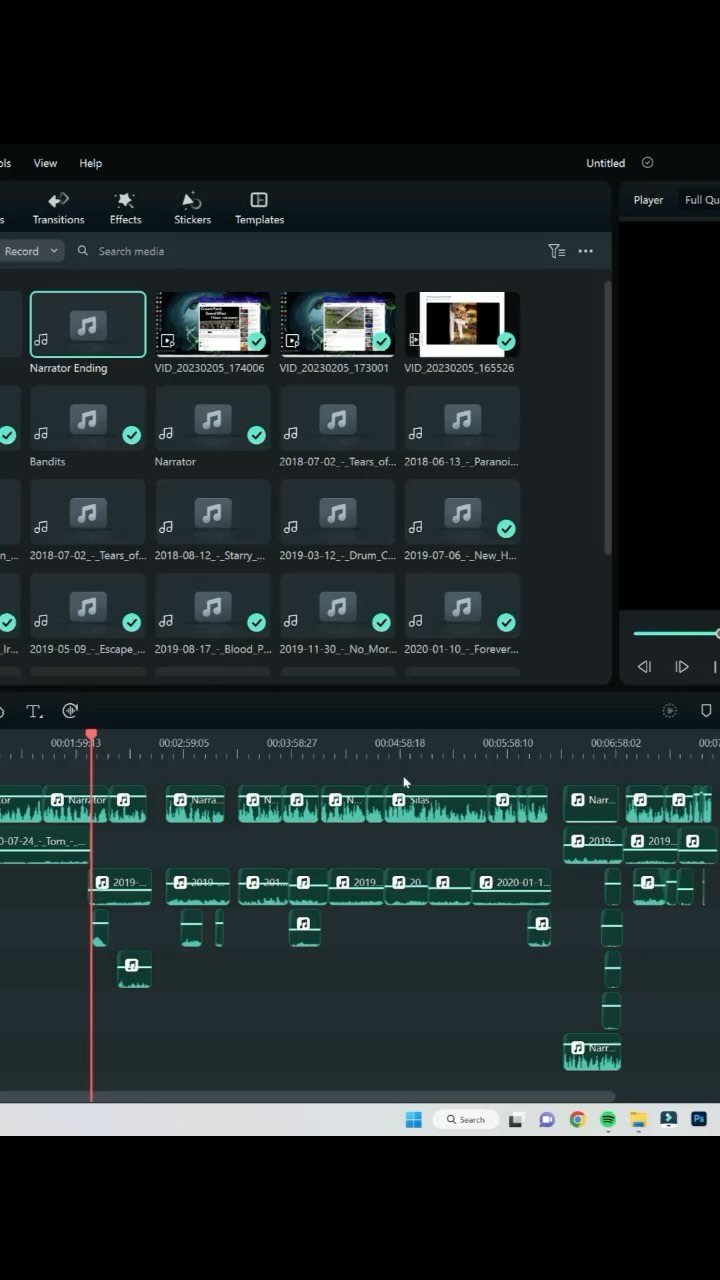Select the 2020-01-10 Forever audio item
The height and width of the screenshot is (1280, 720).
tap(462, 606)
